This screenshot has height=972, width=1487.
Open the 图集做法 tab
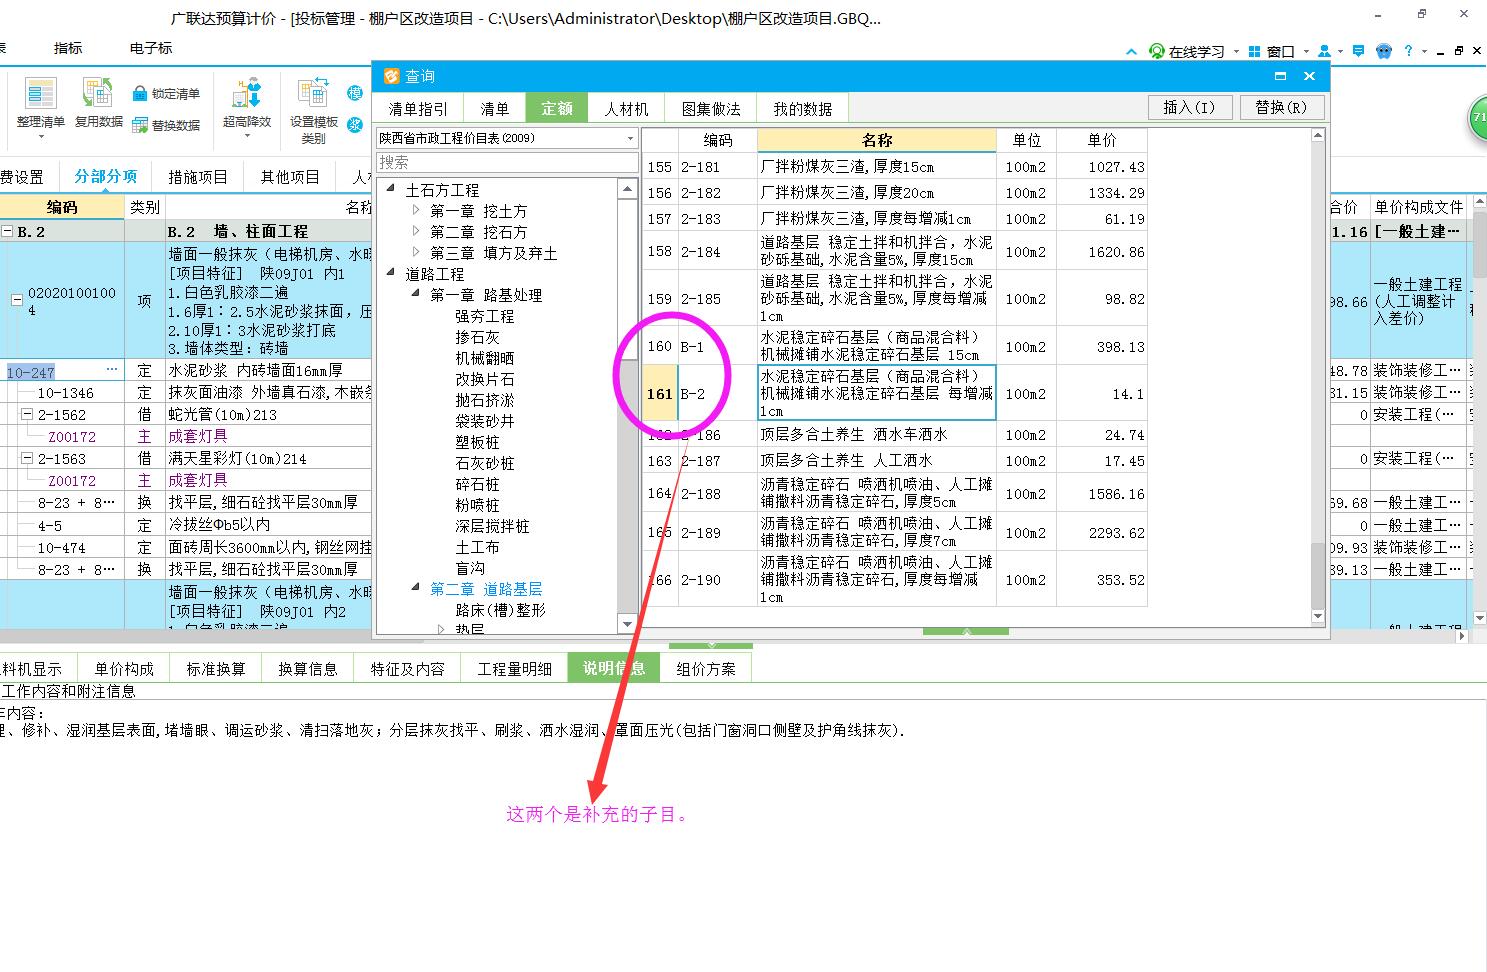[x=711, y=109]
